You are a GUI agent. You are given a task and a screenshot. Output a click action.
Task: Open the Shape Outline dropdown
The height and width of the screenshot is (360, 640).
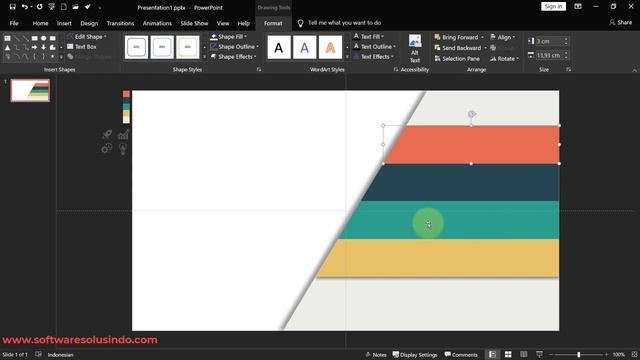tap(234, 47)
